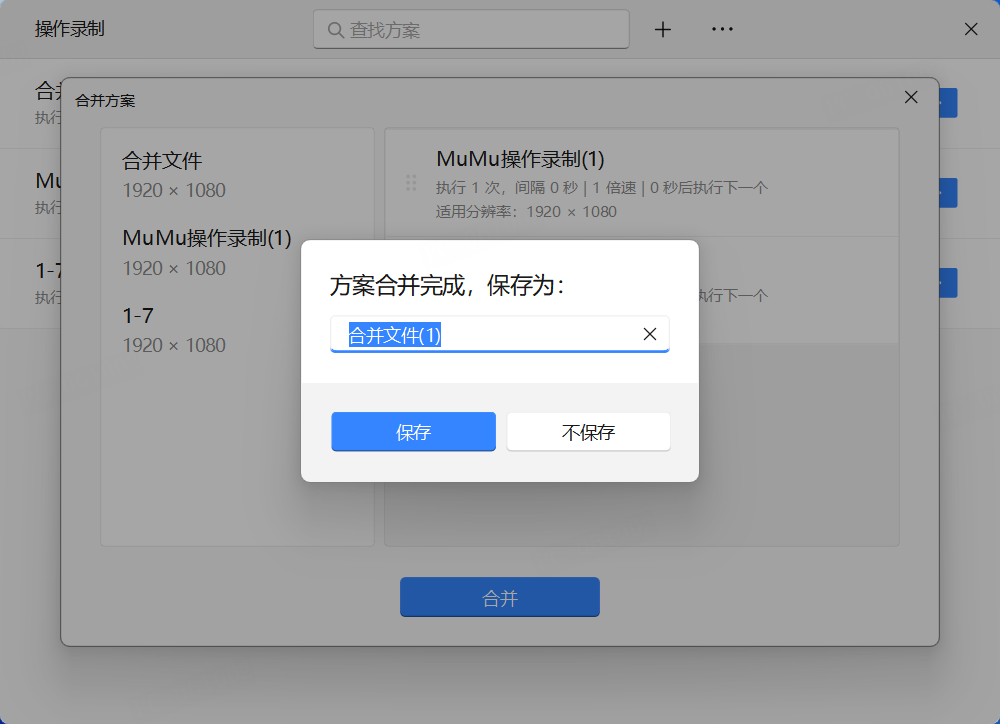Select 合并文件 in the left list

(162, 161)
